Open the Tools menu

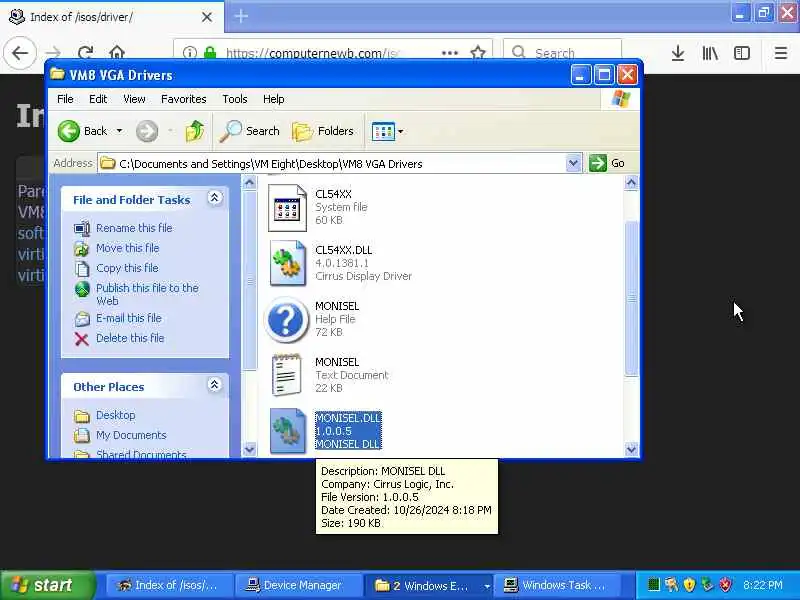click(x=235, y=99)
